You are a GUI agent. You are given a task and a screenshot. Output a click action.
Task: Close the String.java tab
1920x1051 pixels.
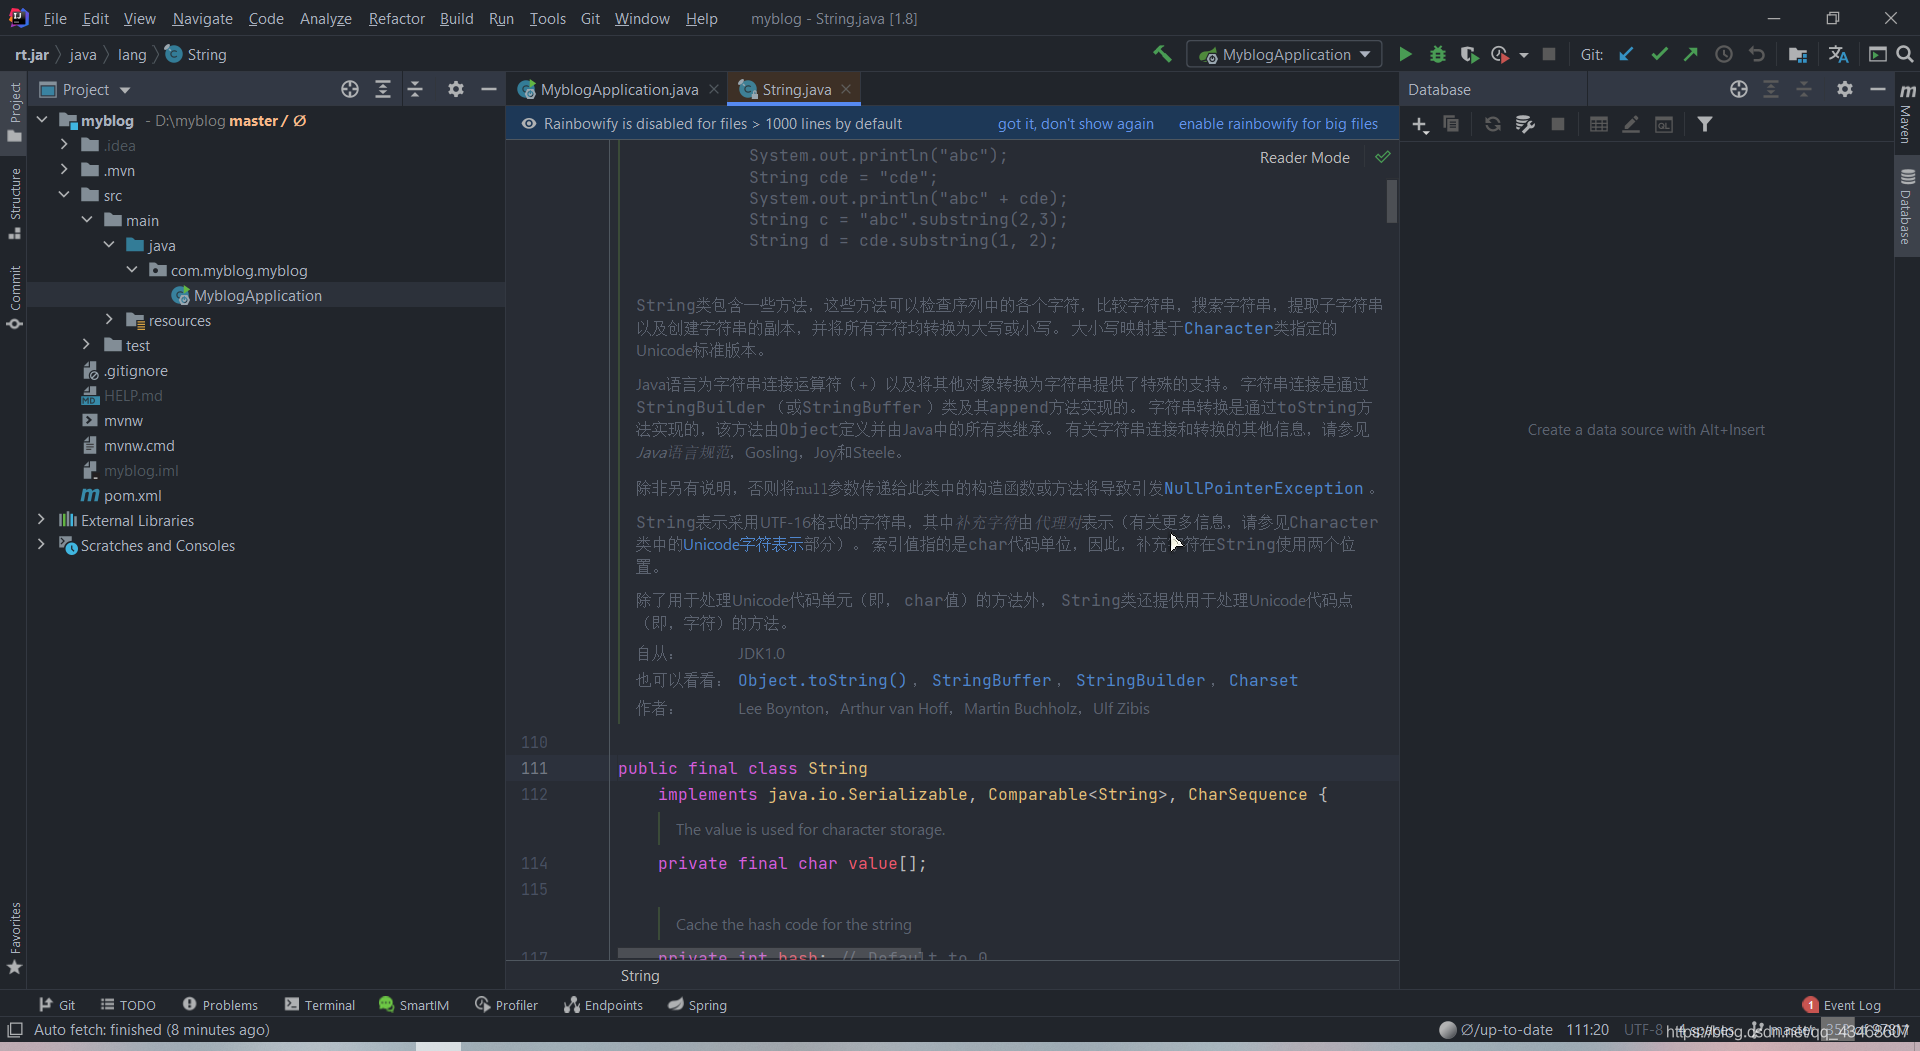point(846,89)
